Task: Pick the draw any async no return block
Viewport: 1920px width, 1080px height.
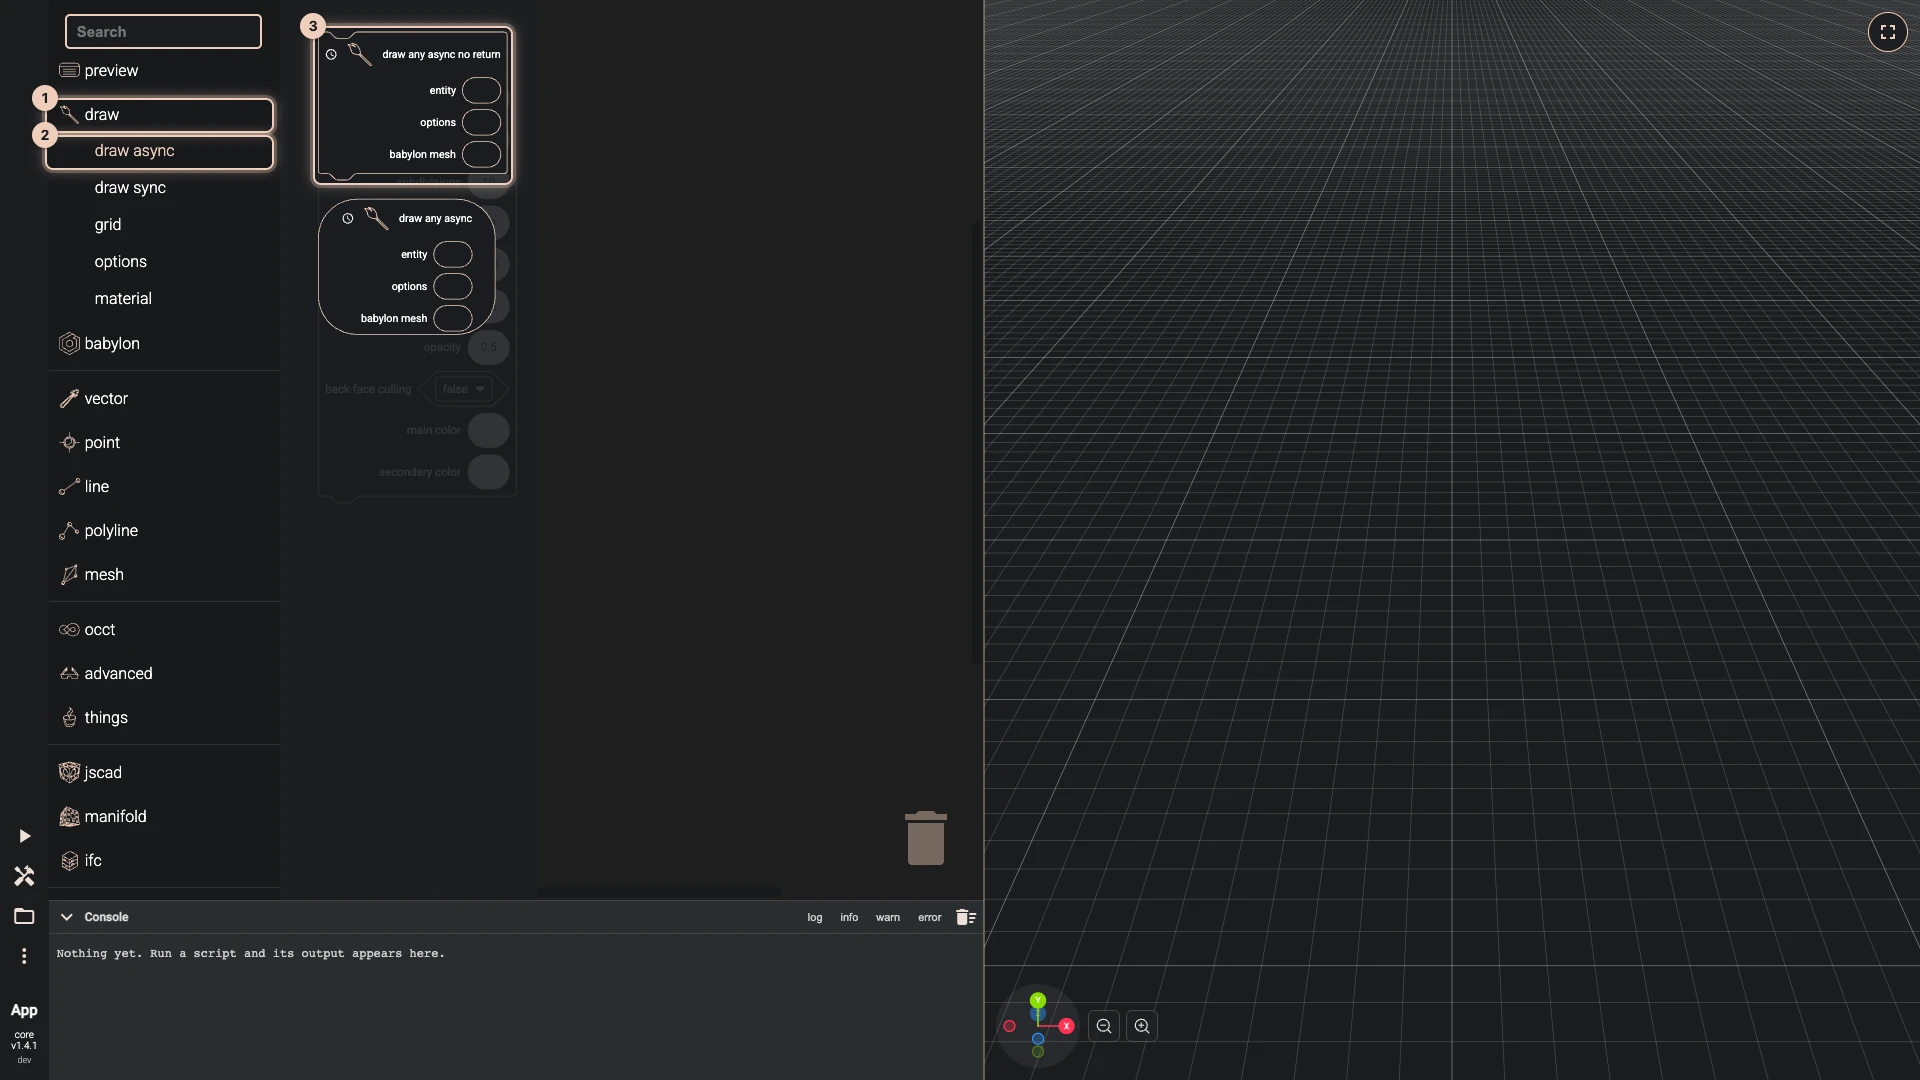Action: click(412, 105)
